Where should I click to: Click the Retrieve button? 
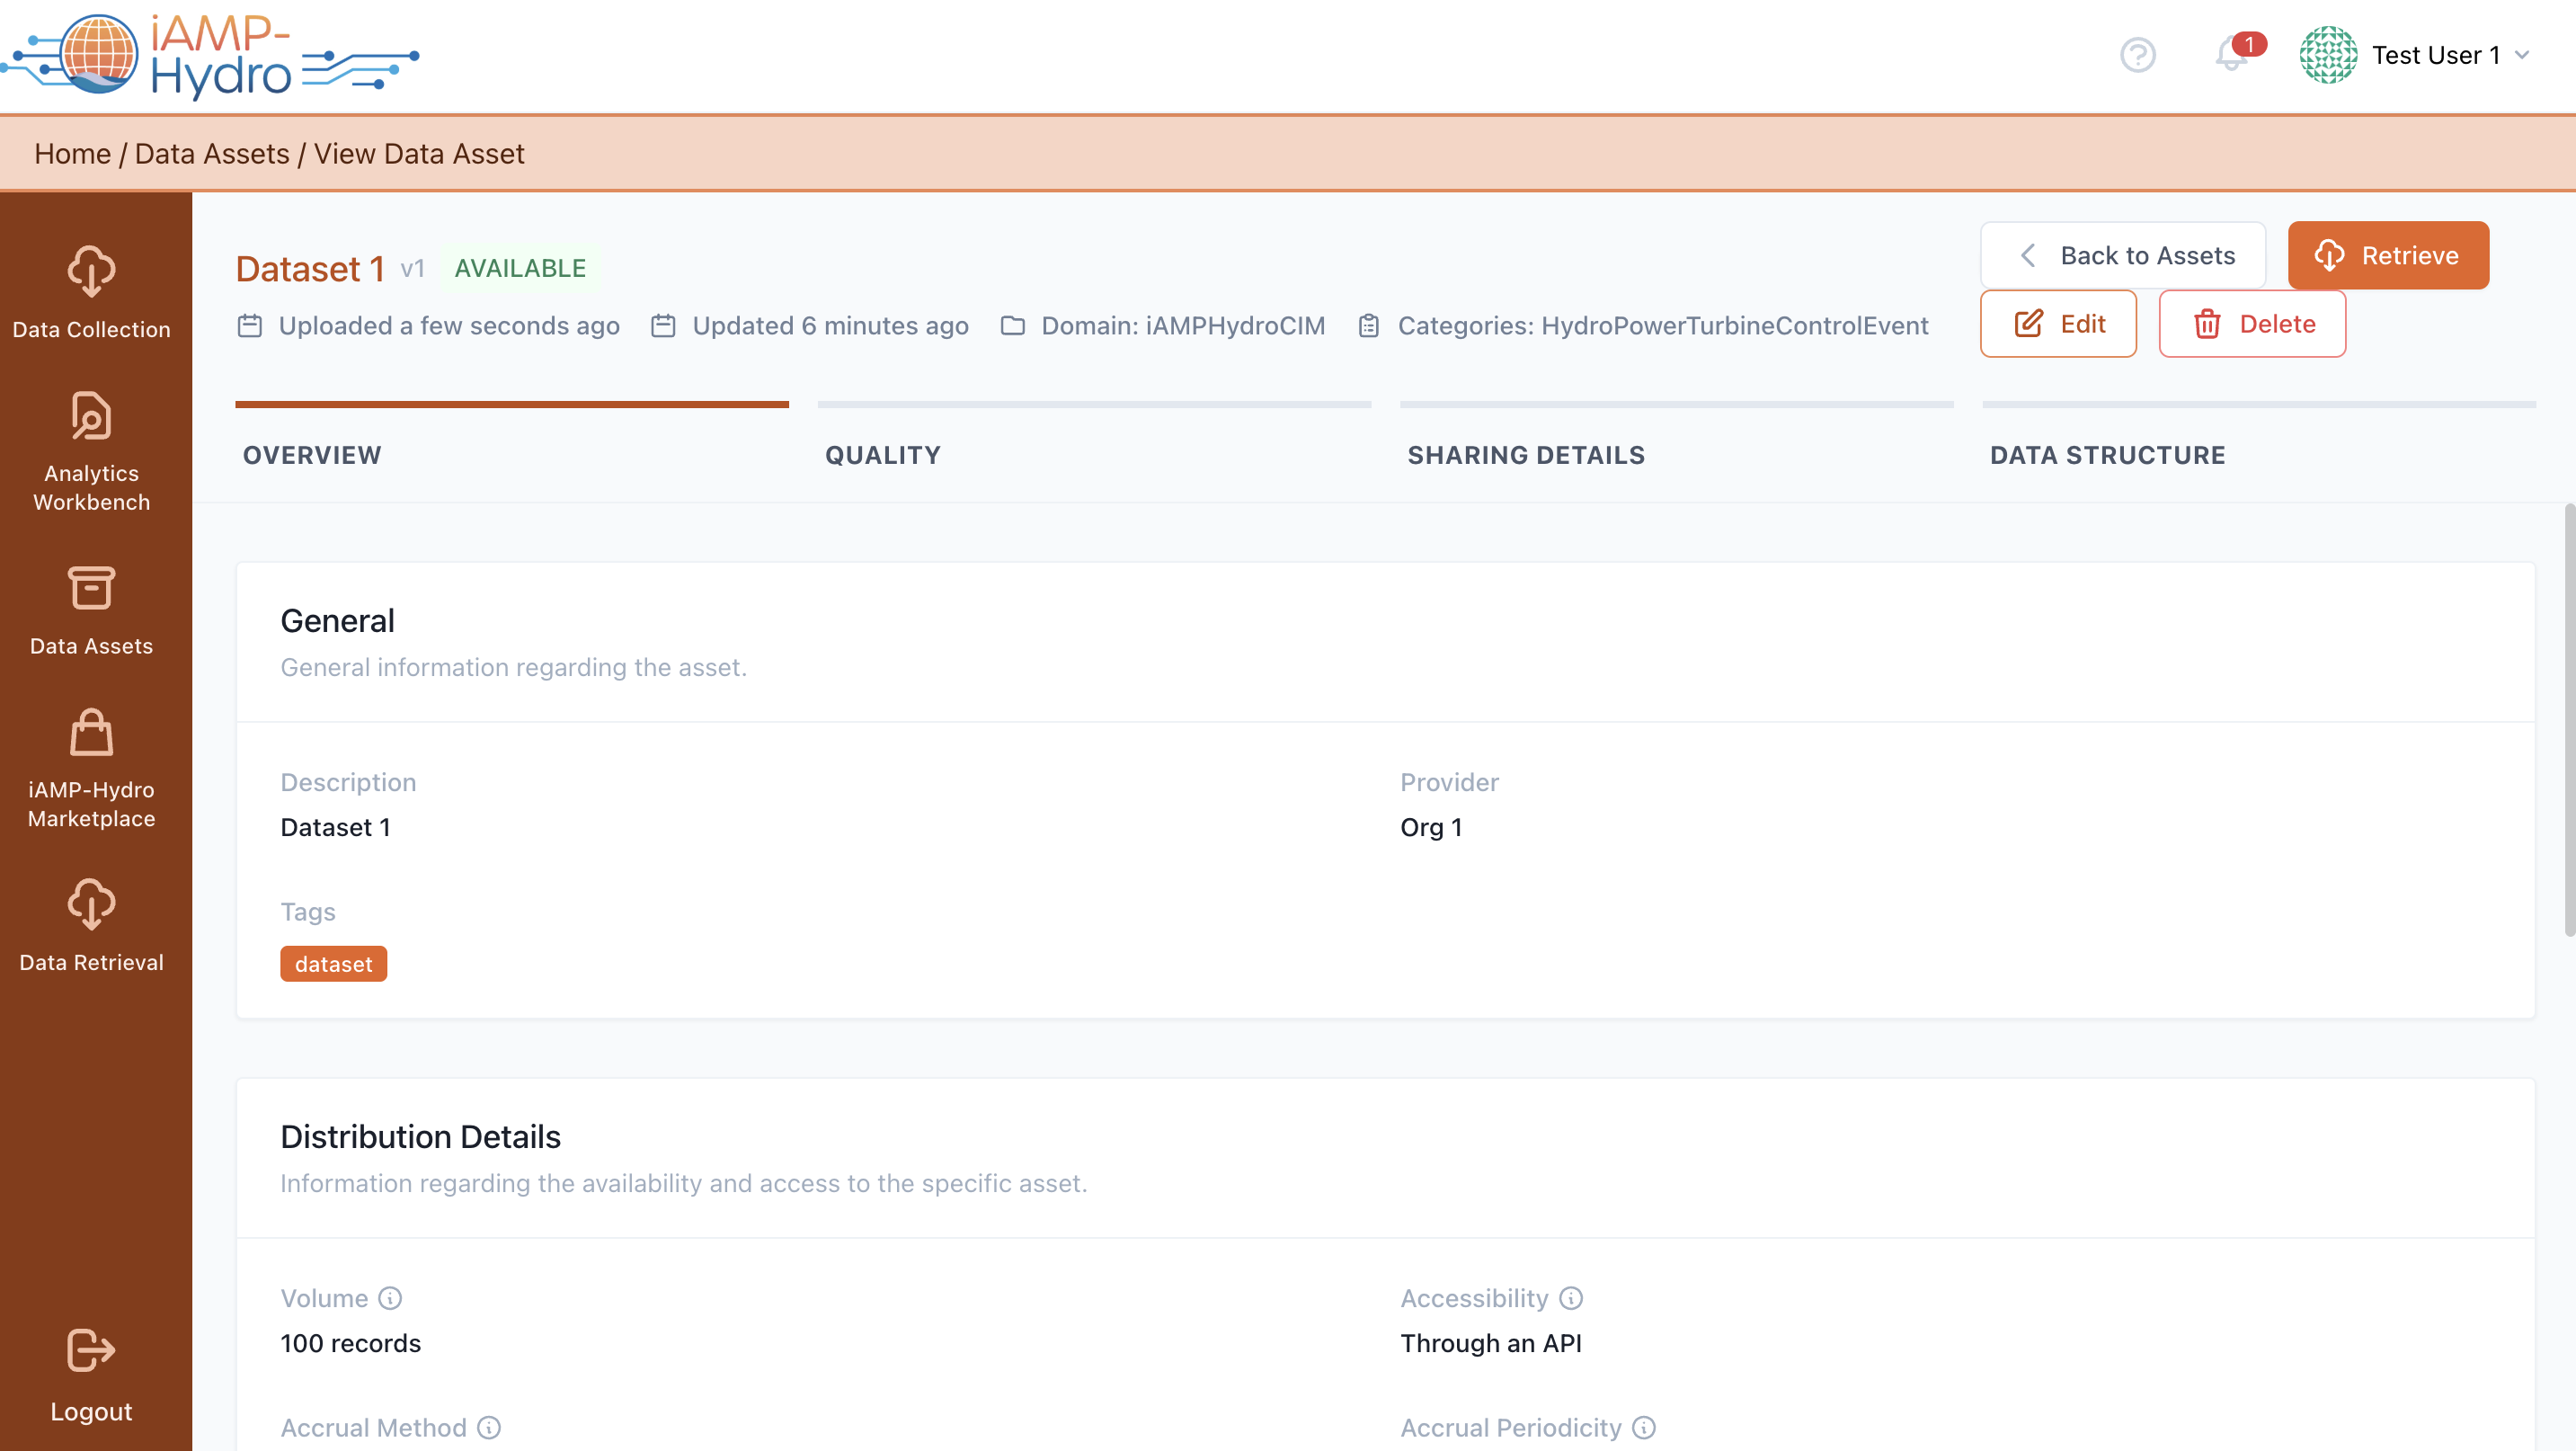pyautogui.click(x=2387, y=256)
